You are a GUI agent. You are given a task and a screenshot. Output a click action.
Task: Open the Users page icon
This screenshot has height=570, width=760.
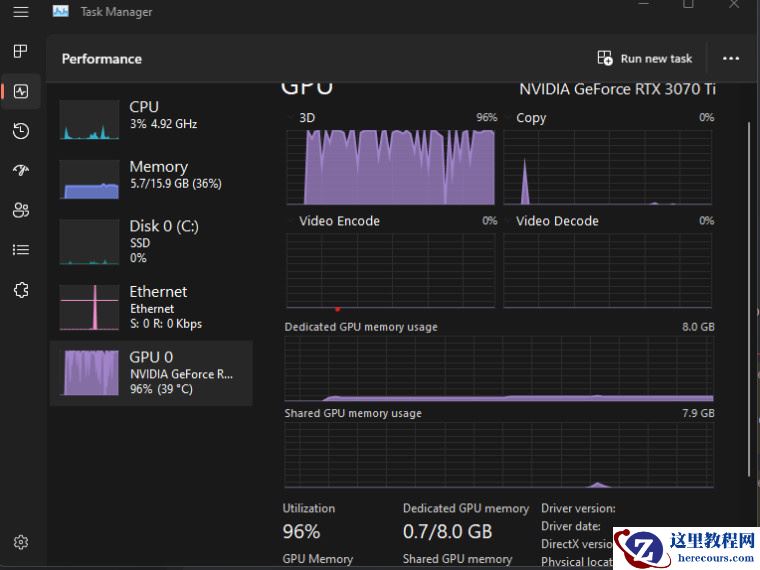point(21,210)
